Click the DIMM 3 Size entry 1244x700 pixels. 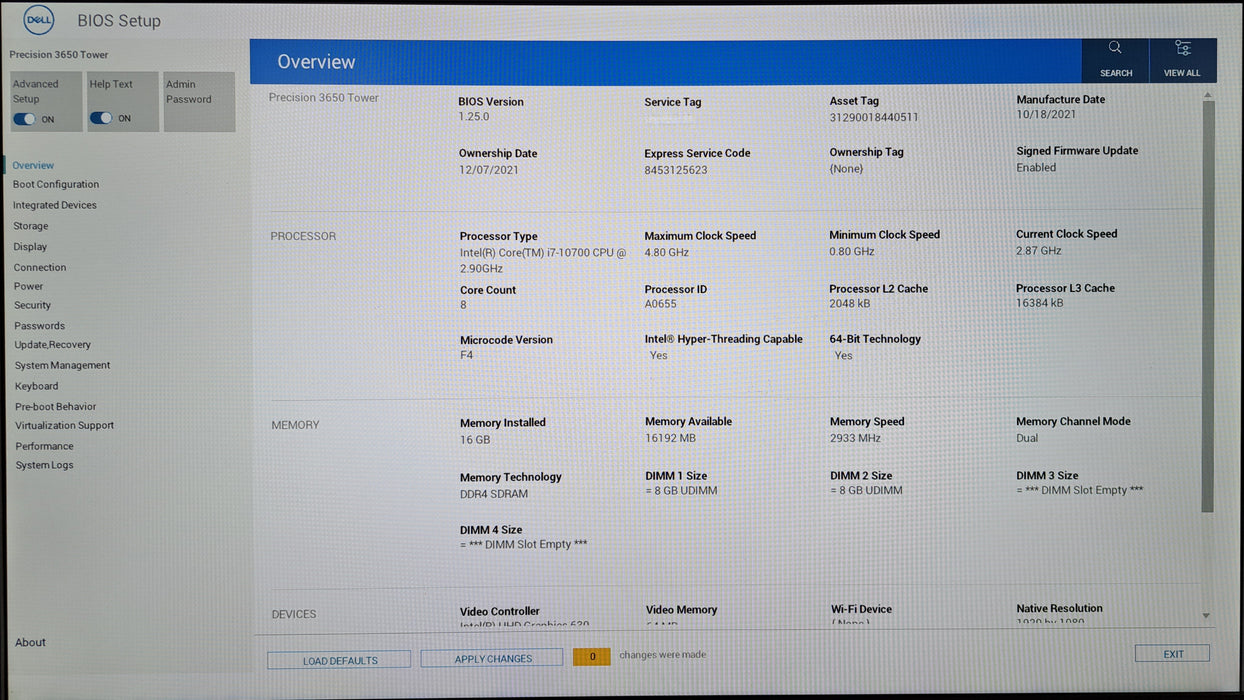point(1079,483)
